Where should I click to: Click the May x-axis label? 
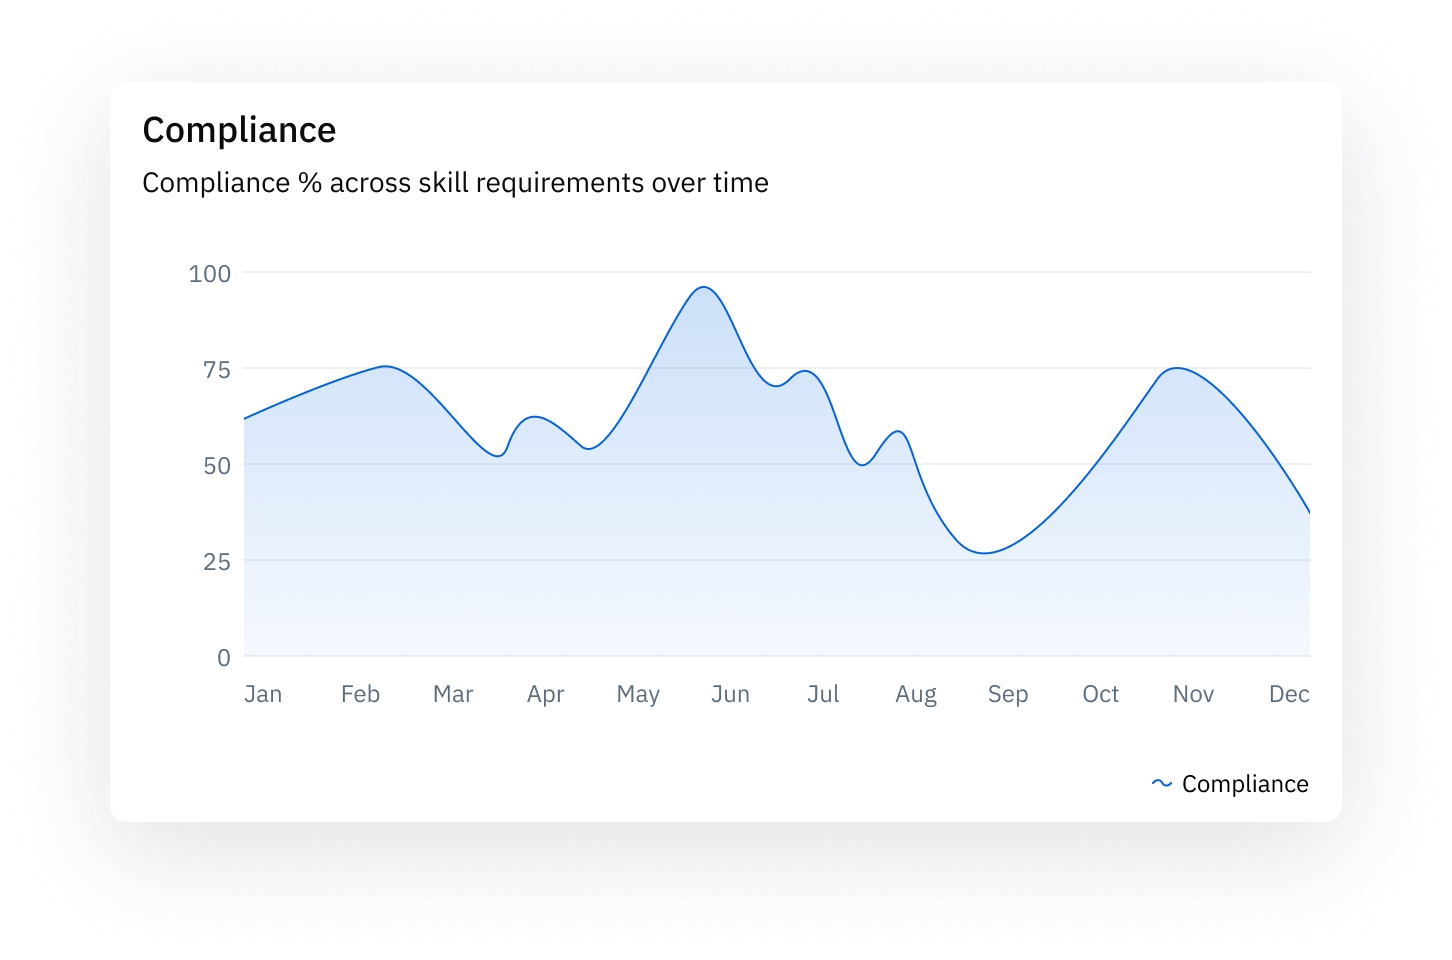tap(638, 694)
